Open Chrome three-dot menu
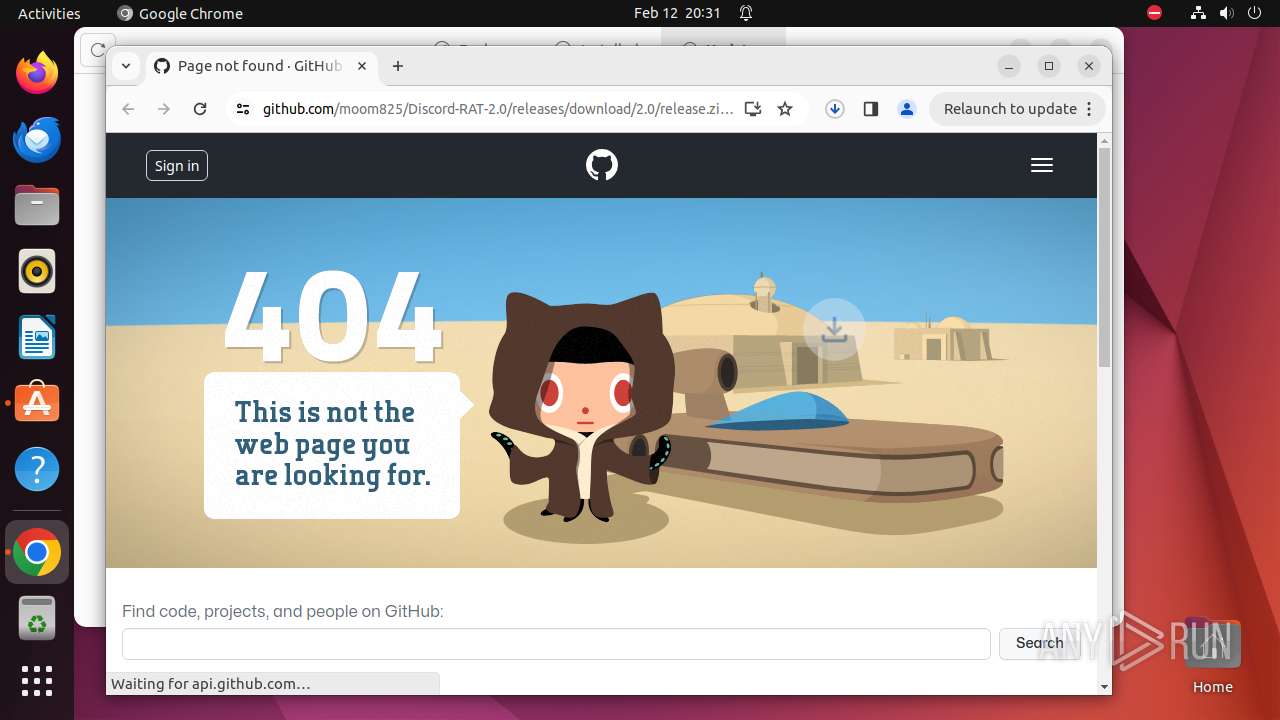This screenshot has height=720, width=1280. click(x=1089, y=109)
